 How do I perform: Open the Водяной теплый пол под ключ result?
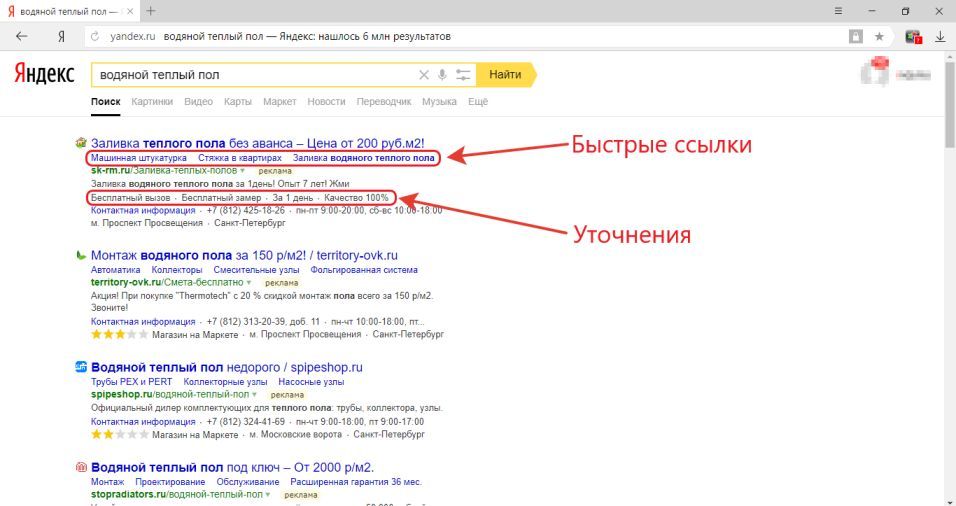pos(232,468)
